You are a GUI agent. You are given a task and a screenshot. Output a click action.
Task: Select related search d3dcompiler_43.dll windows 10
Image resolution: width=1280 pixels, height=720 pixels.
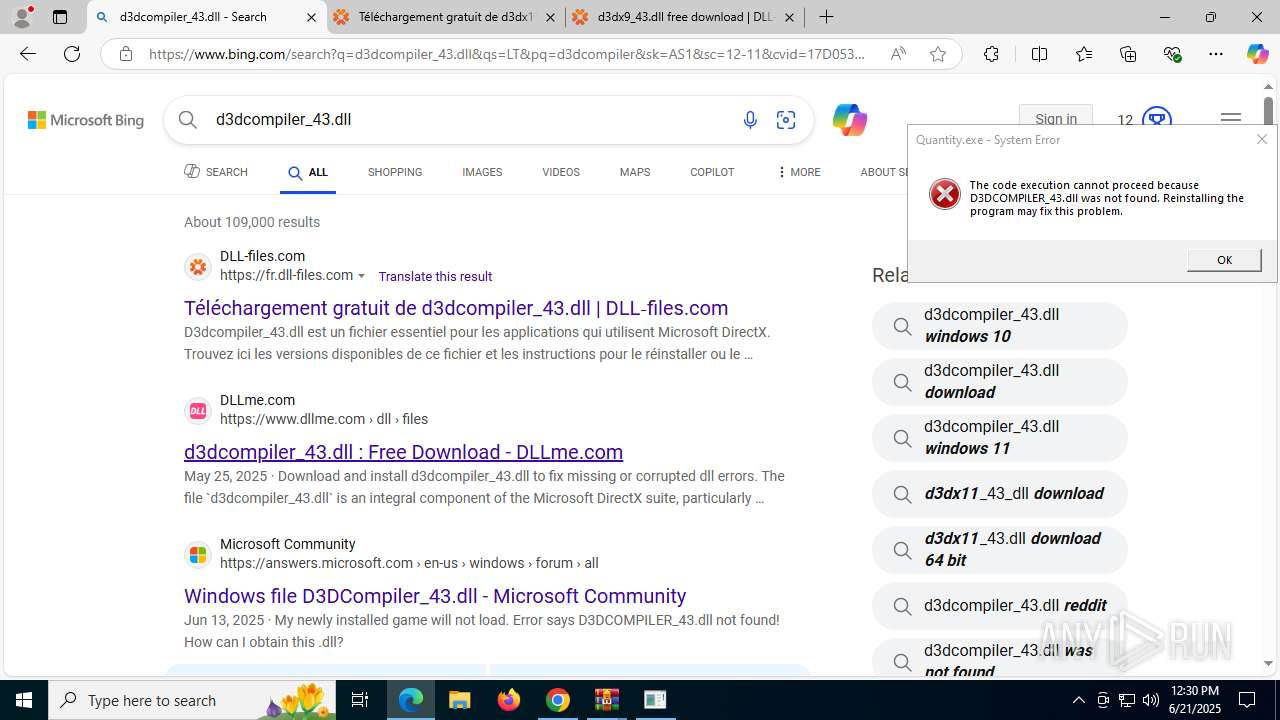pyautogui.click(x=1000, y=326)
